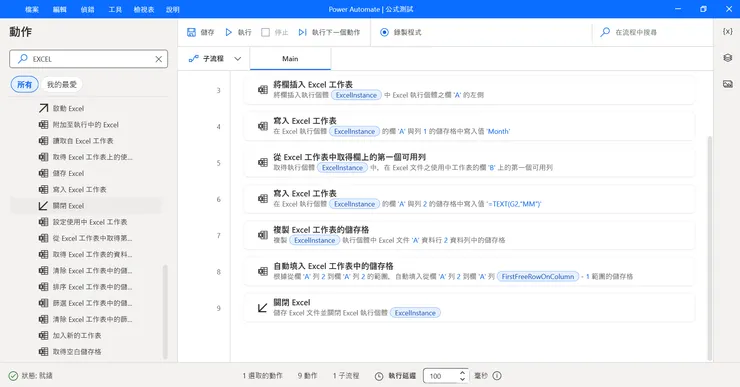This screenshot has height=387, width=740.
Task: Select step 3 將欄插入 Excel 工作表
Action: coord(469,90)
